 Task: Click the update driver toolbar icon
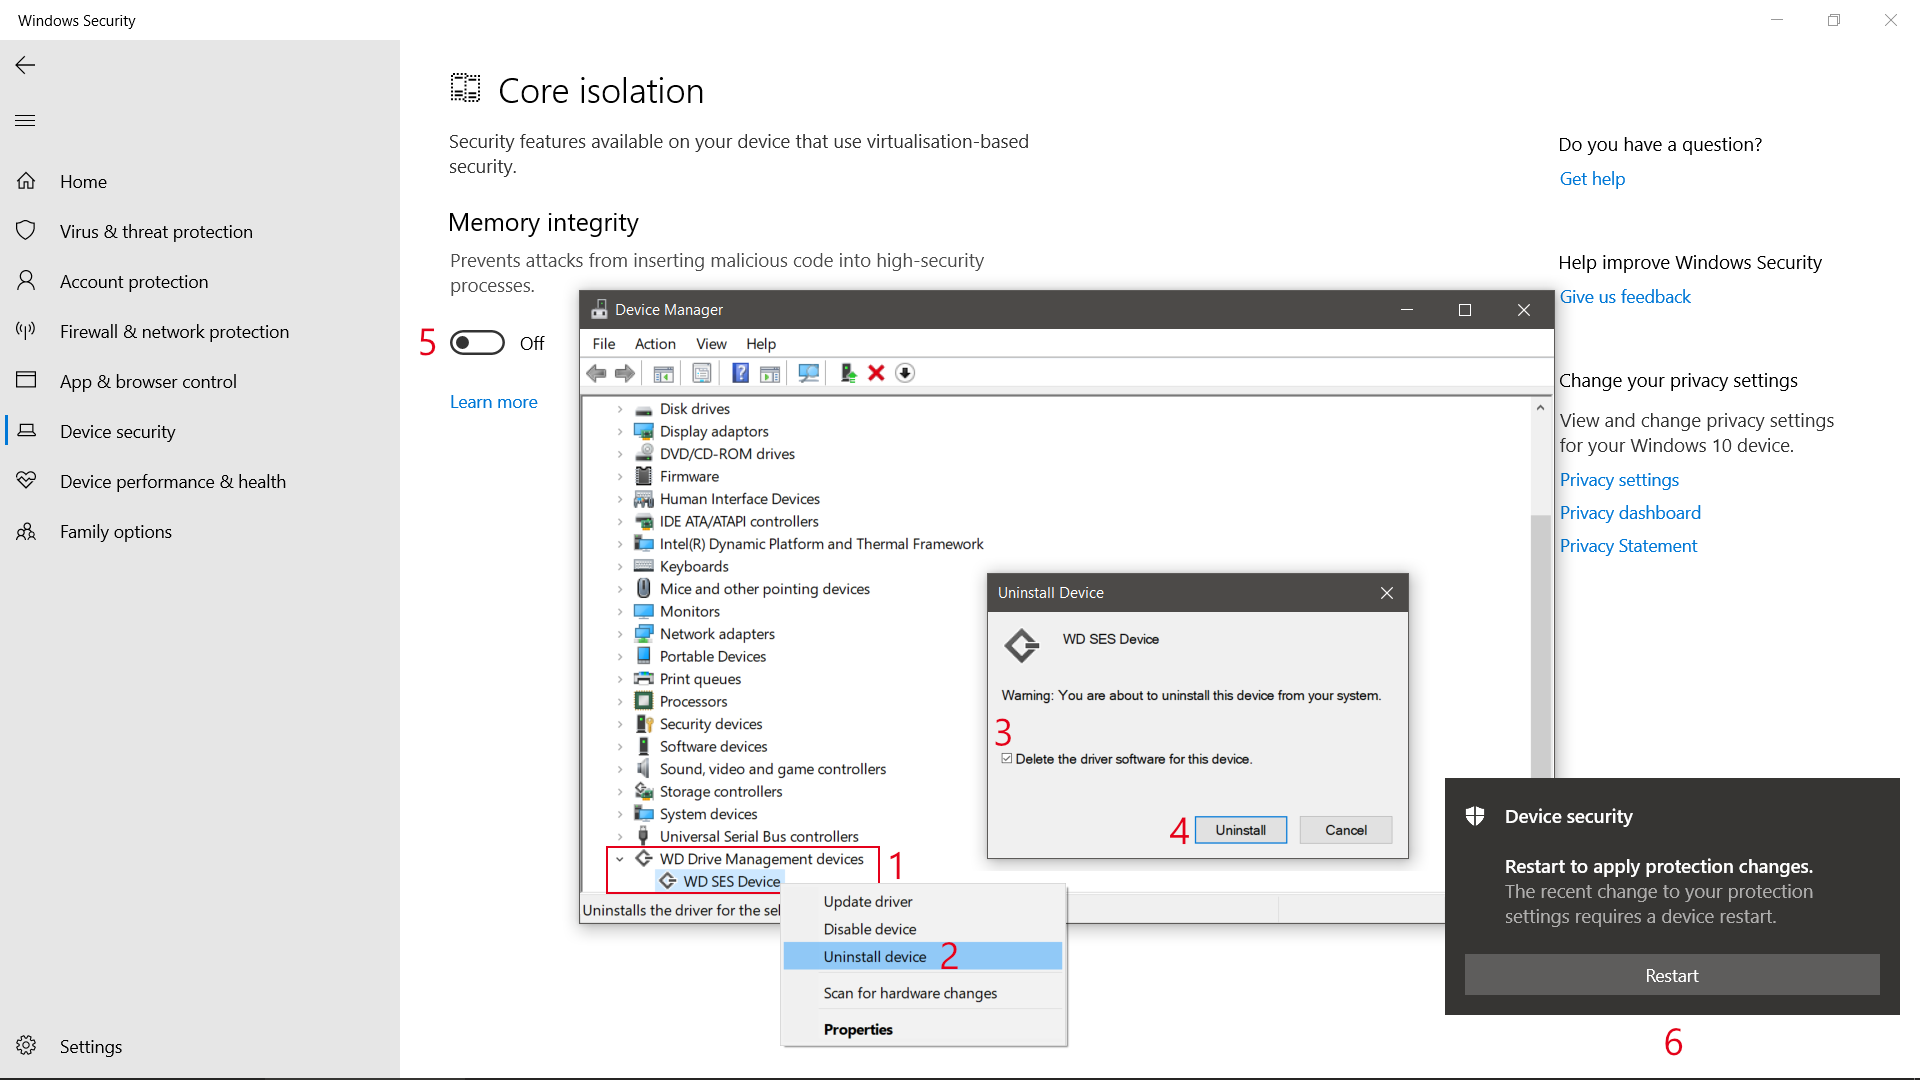point(848,373)
